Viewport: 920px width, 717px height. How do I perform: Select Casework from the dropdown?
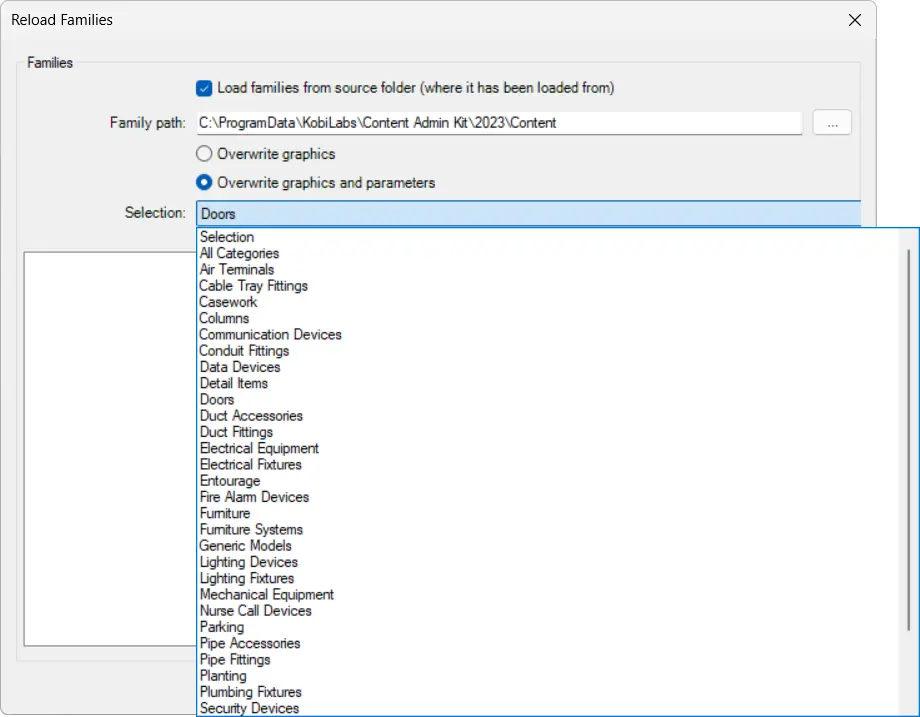227,301
